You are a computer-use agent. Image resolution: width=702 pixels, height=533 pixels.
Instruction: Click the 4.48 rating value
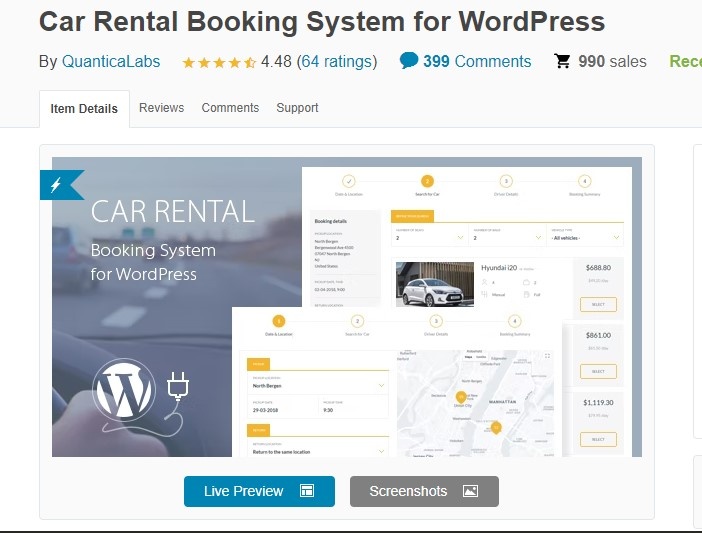click(x=276, y=61)
